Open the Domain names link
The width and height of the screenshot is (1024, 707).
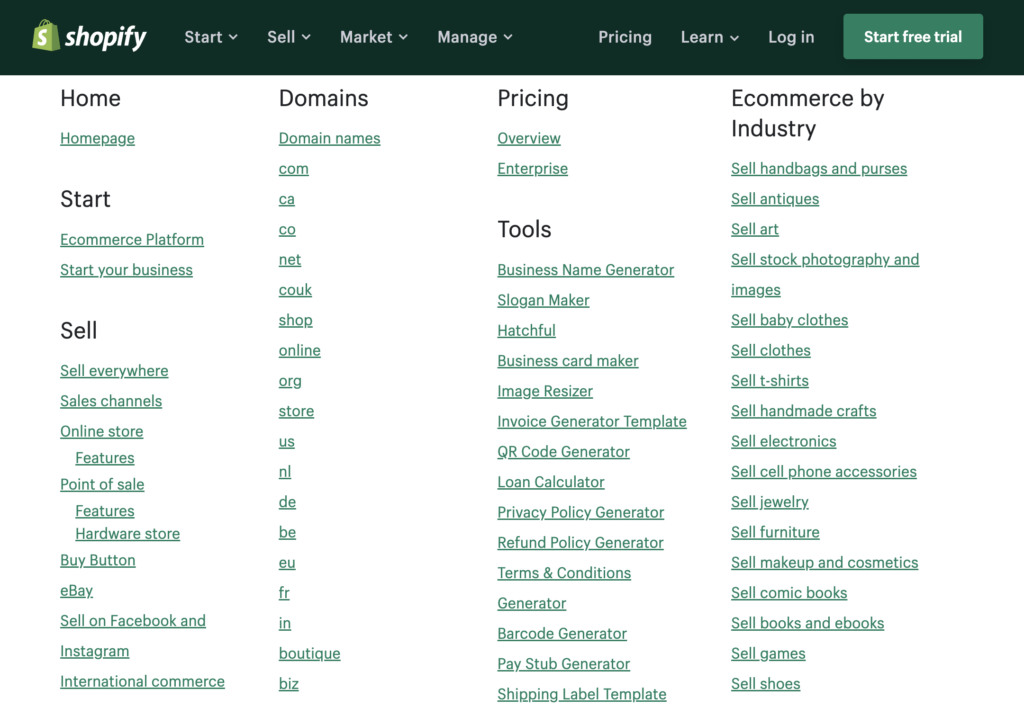coord(329,138)
